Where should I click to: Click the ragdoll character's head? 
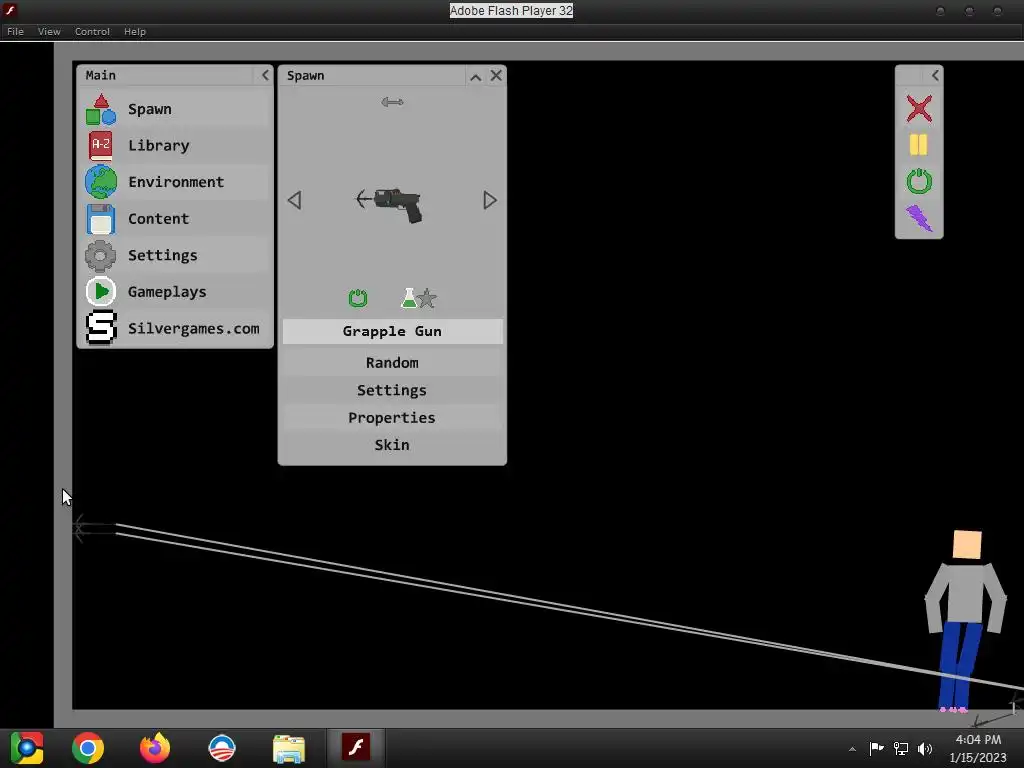[x=967, y=545]
